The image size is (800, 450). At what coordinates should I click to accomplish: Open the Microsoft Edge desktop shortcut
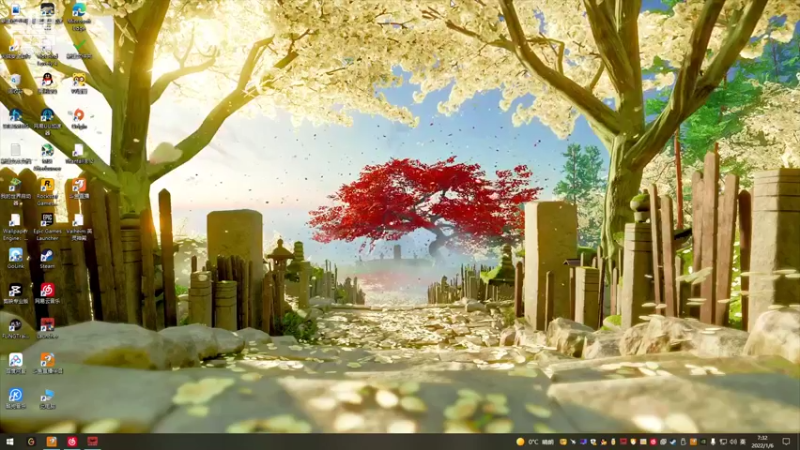78,14
